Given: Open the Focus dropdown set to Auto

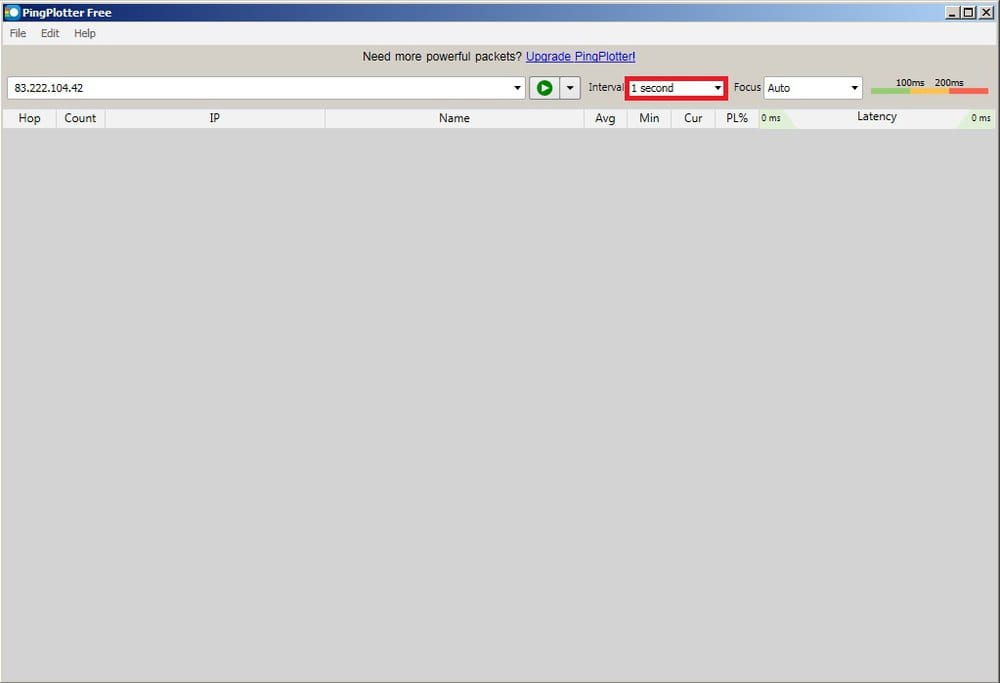Looking at the screenshot, I should [813, 88].
